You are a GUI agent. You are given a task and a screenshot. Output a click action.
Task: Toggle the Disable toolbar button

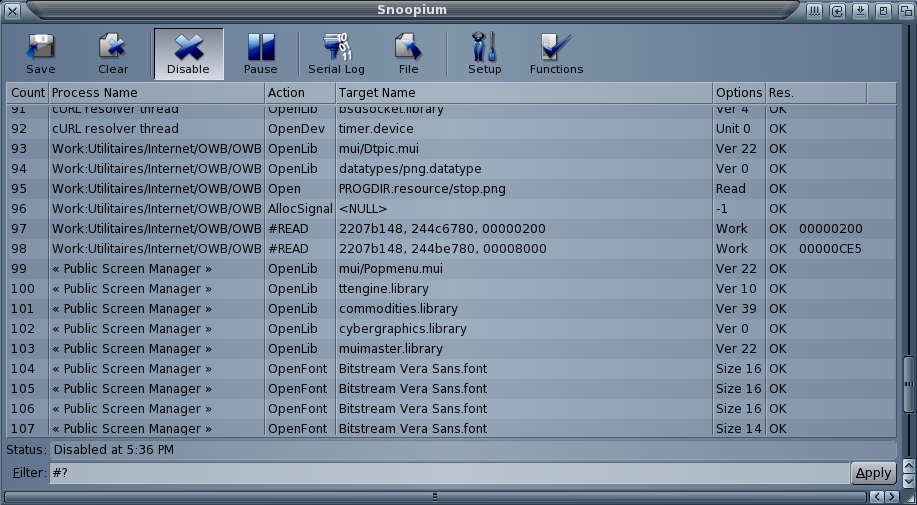pos(188,53)
